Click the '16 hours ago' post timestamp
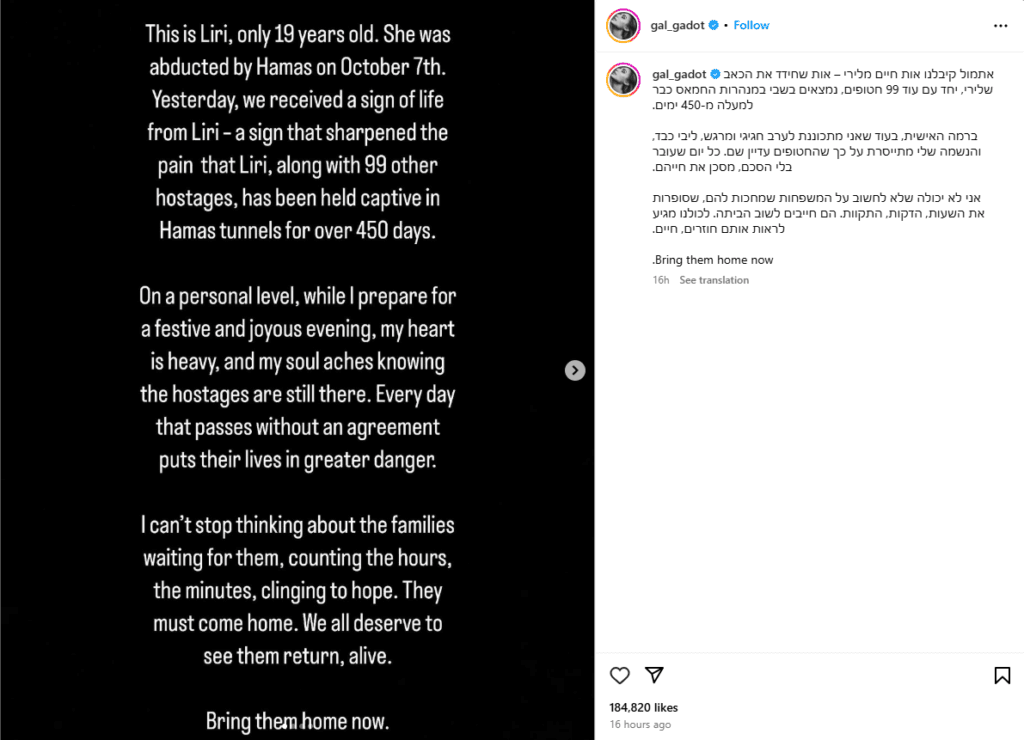This screenshot has width=1024, height=740. pos(640,724)
